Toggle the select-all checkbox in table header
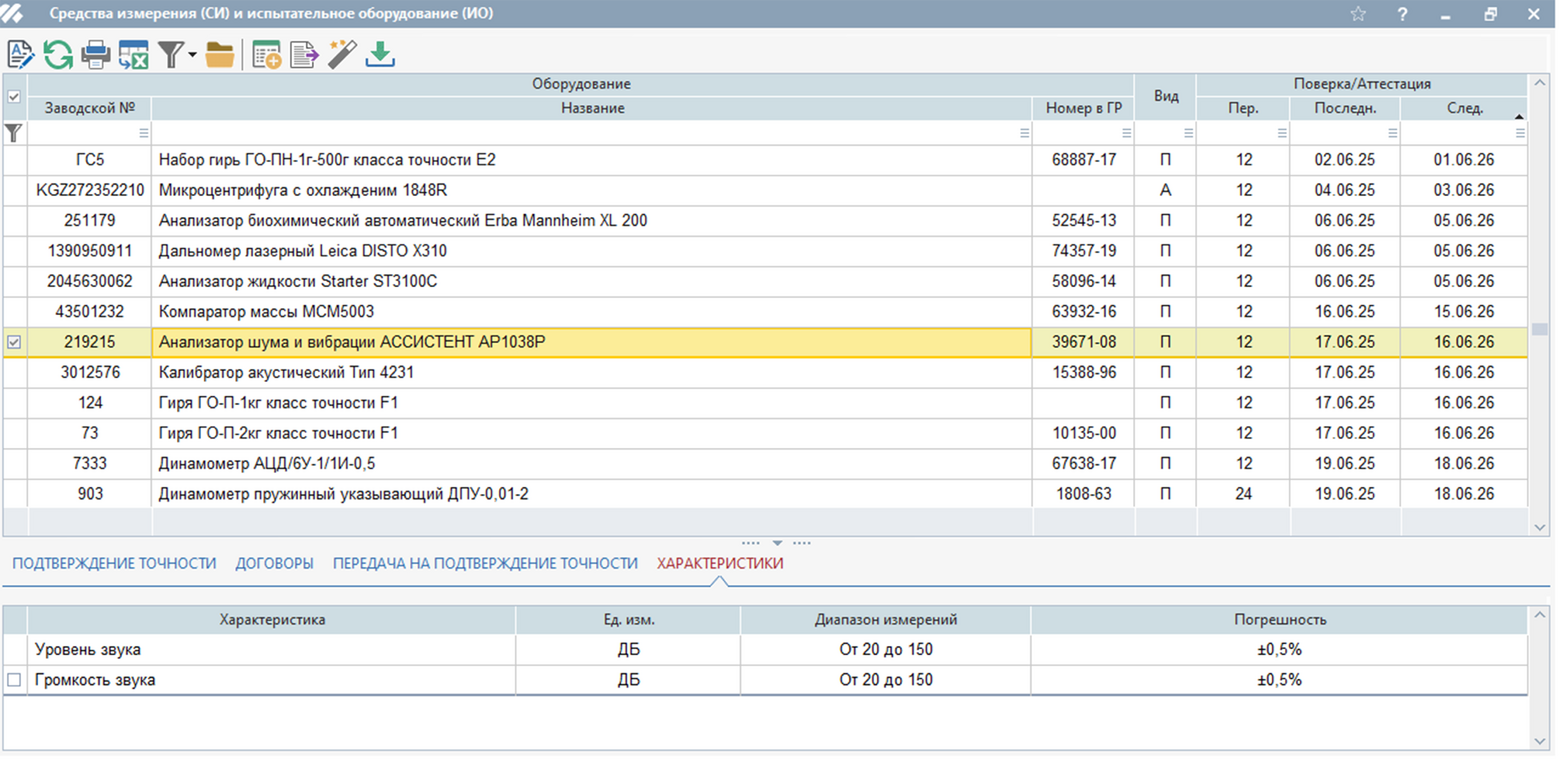This screenshot has height=763, width=1560. click(13, 97)
